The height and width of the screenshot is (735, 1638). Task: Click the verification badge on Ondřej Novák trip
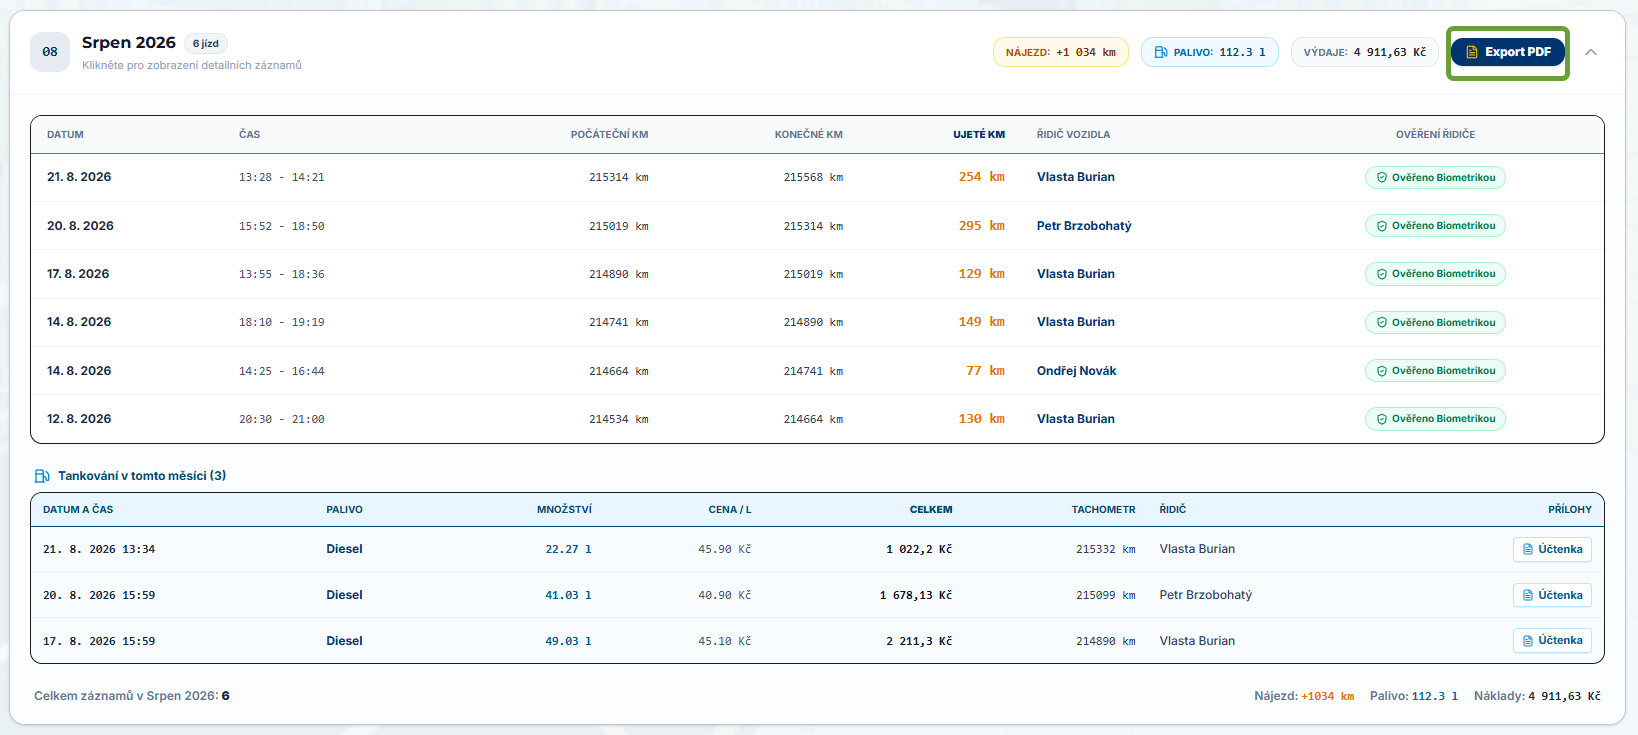pyautogui.click(x=1435, y=371)
